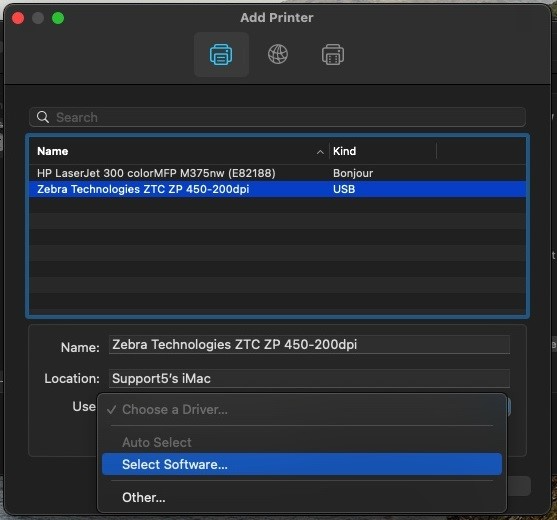Screen dimensions: 557x520
Task: Click the Bonjour kind cell
Action: pyautogui.click(x=353, y=173)
